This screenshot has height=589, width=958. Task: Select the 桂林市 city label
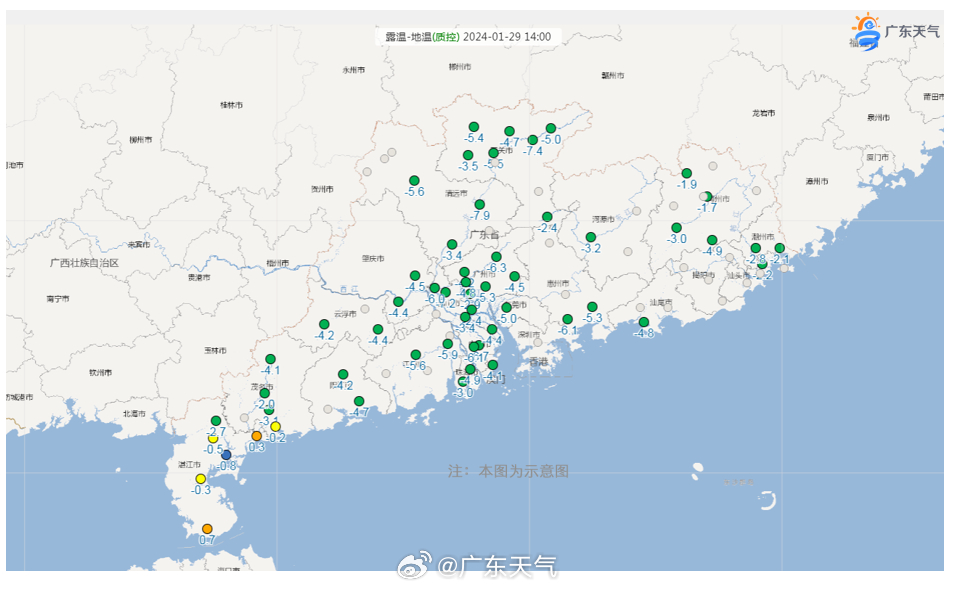(232, 105)
